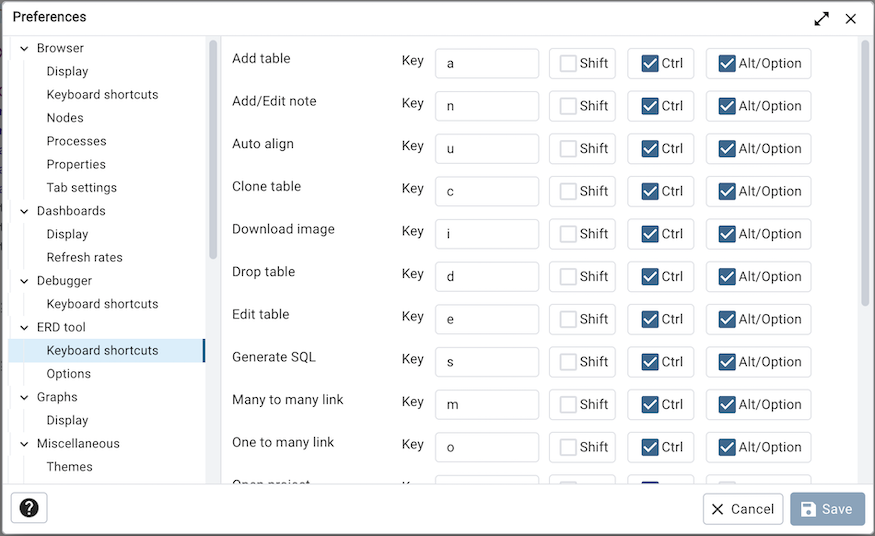Image resolution: width=875 pixels, height=536 pixels.
Task: Maximize the Preferences dialog with the arrows icon
Action: (821, 18)
